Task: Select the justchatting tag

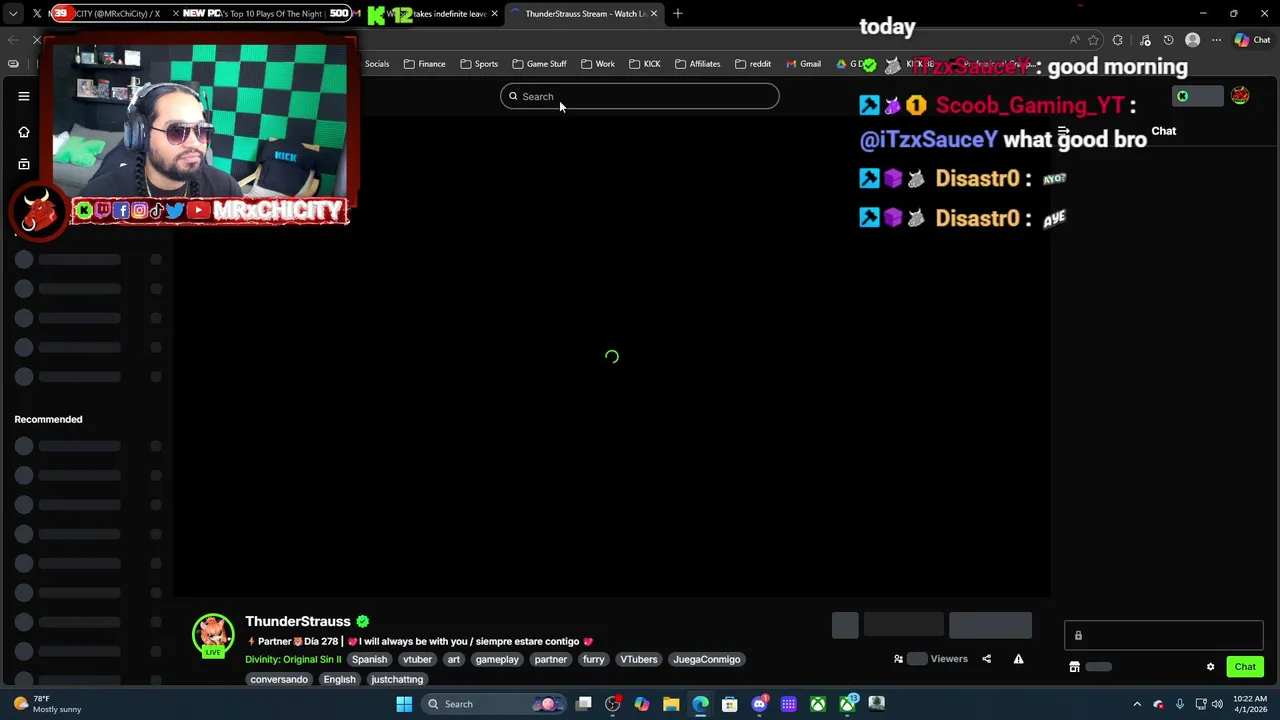Action: pos(397,679)
